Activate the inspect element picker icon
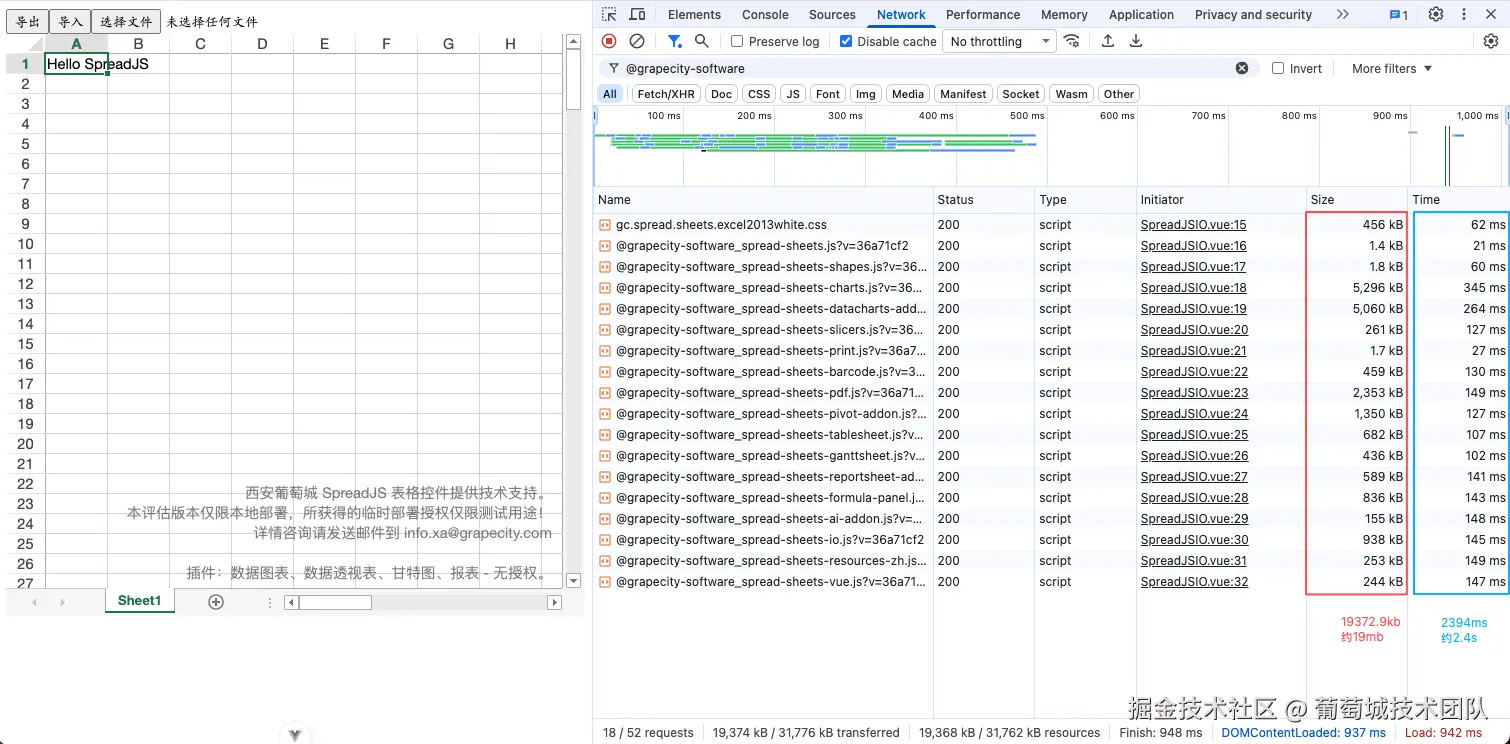 point(609,14)
